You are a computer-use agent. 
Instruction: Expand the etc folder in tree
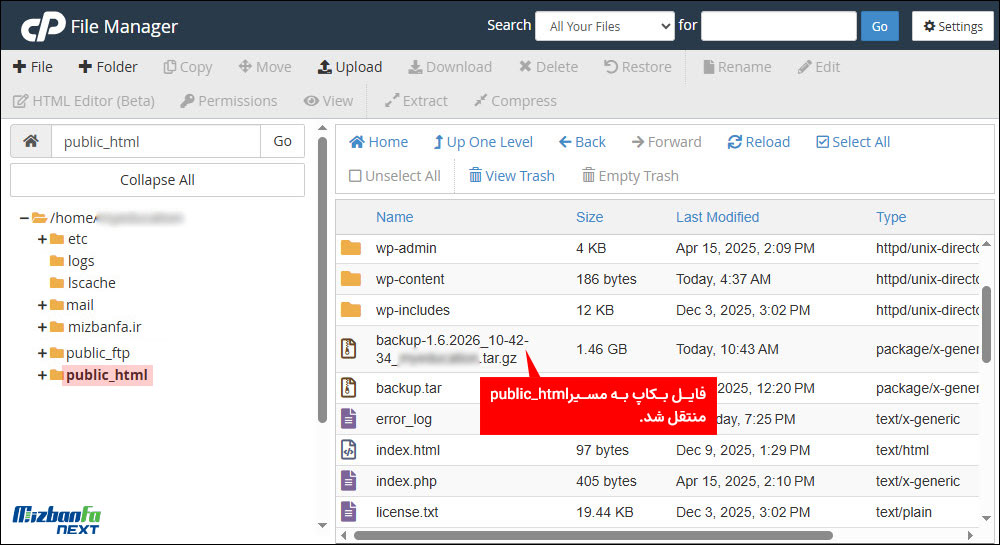coord(42,239)
